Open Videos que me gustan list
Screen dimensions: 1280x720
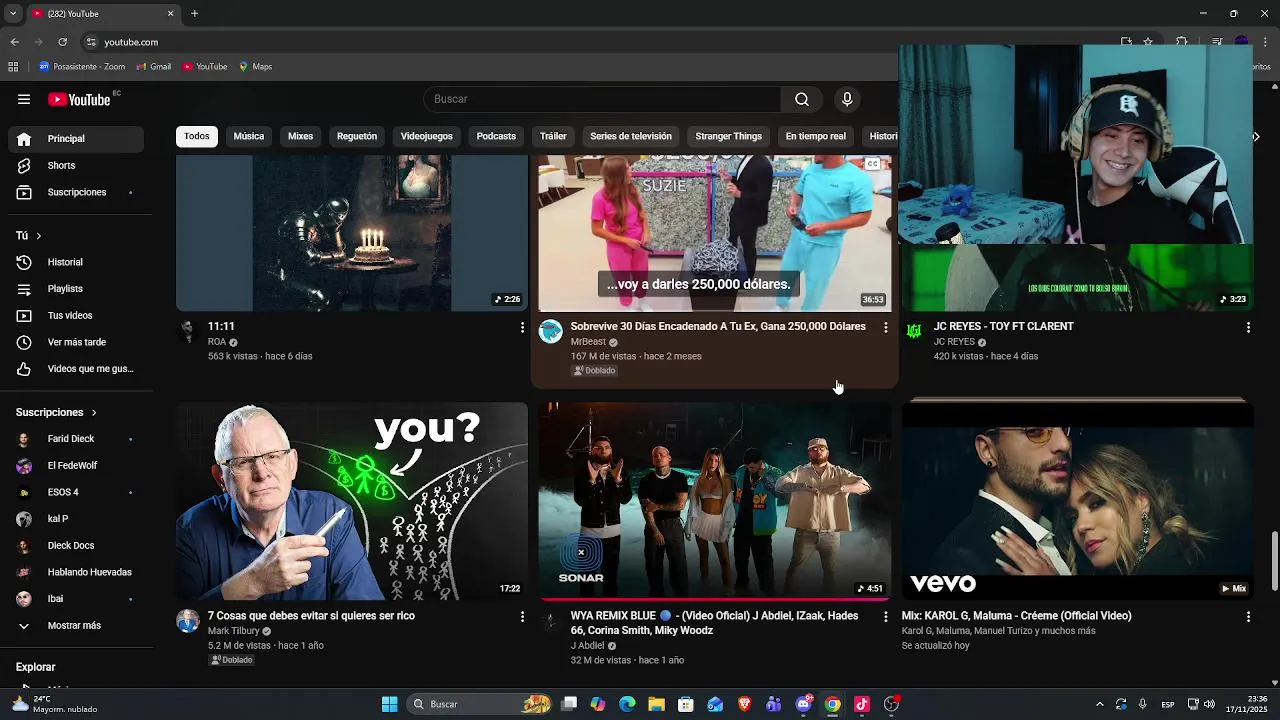tap(77, 369)
